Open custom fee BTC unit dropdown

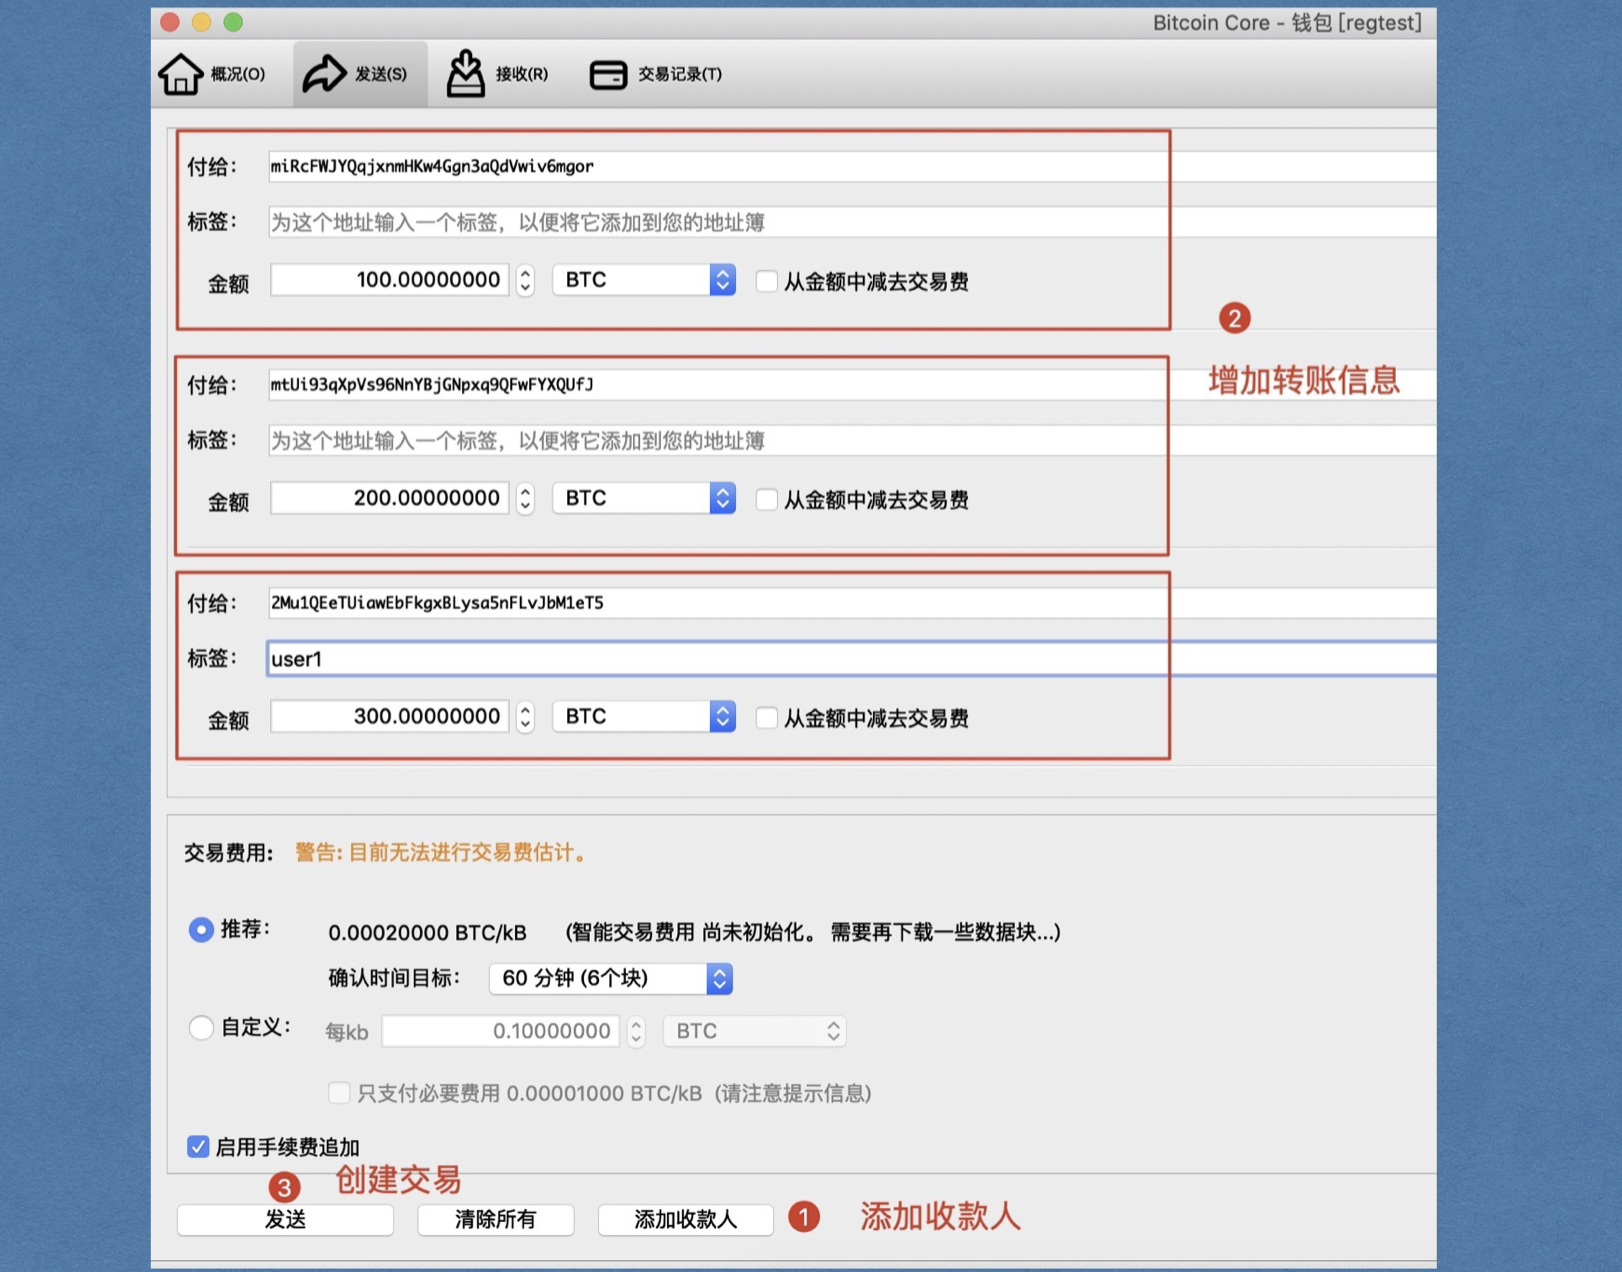755,1031
